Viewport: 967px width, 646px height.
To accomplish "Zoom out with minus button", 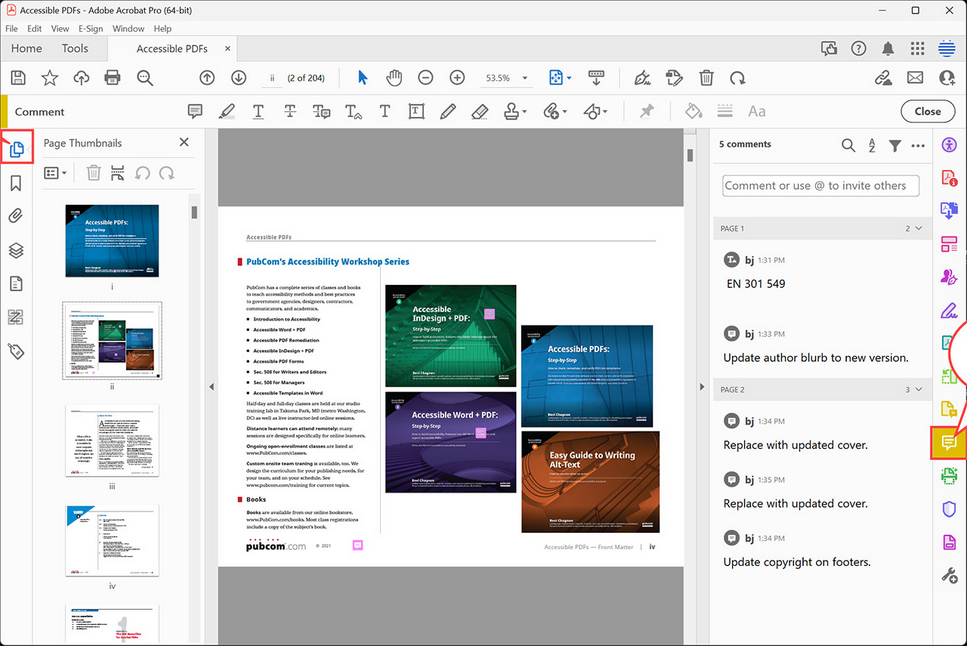I will [426, 78].
